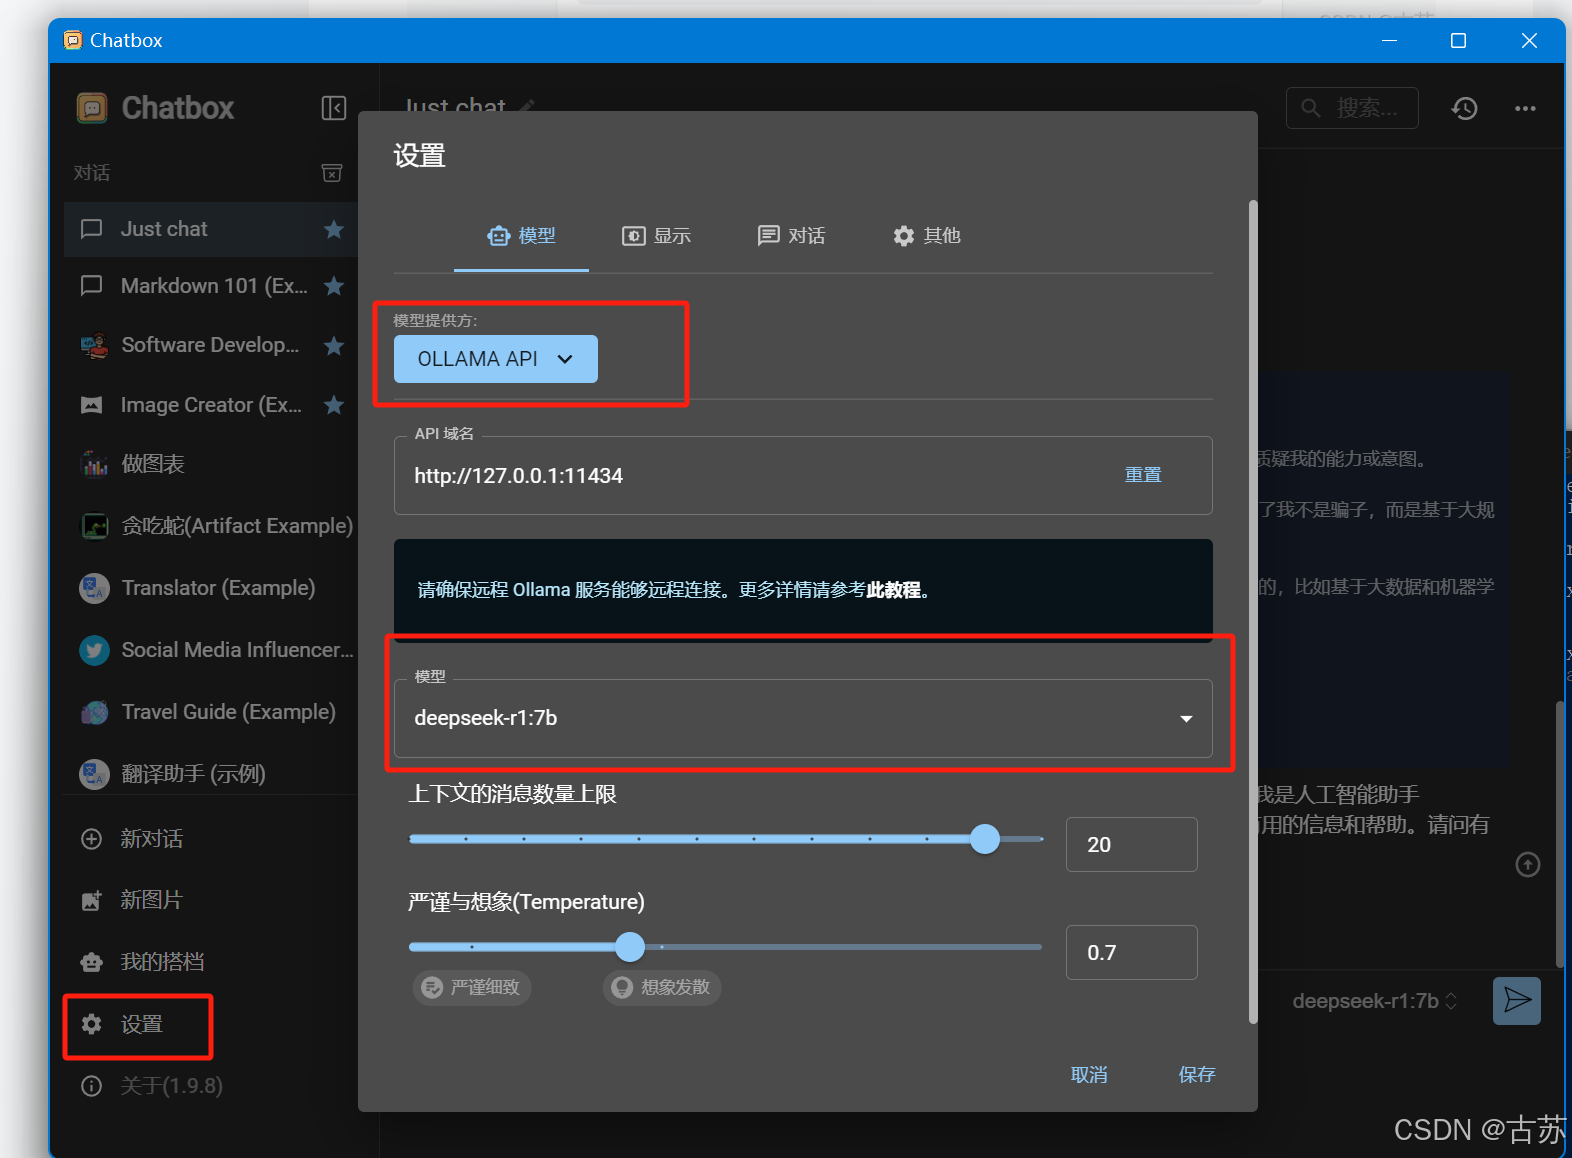
Task: Expand the deepseek-r1:7b model dropdown
Action: (x=803, y=718)
